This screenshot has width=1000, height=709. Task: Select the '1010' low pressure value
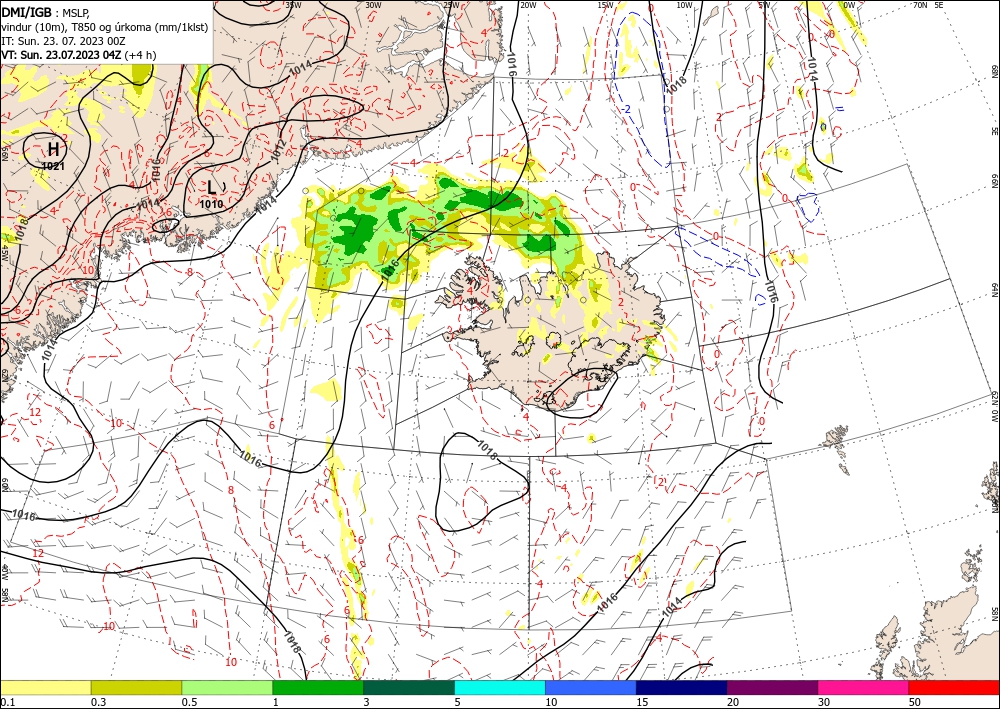tap(212, 205)
